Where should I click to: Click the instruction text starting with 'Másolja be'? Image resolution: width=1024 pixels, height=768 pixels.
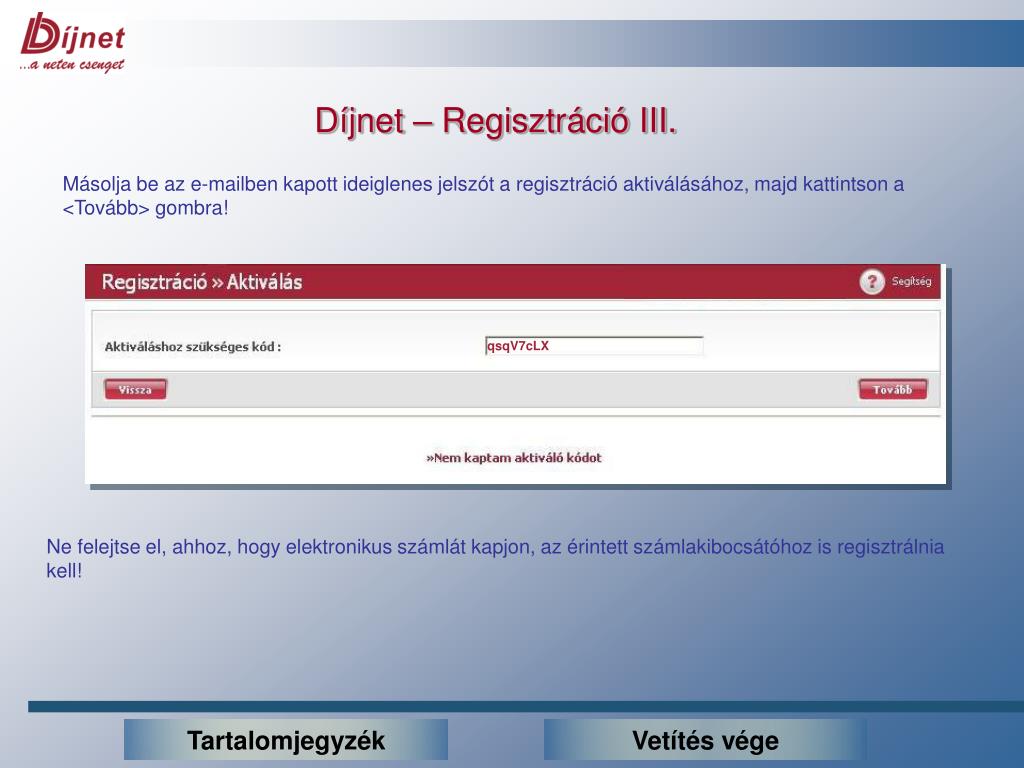[x=483, y=196]
